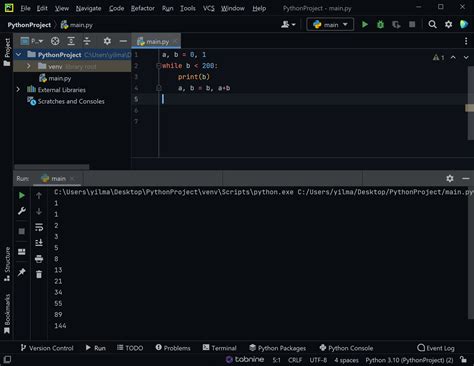The height and width of the screenshot is (366, 474).
Task: Open the main run configuration dropdown
Action: pyautogui.click(x=330, y=25)
